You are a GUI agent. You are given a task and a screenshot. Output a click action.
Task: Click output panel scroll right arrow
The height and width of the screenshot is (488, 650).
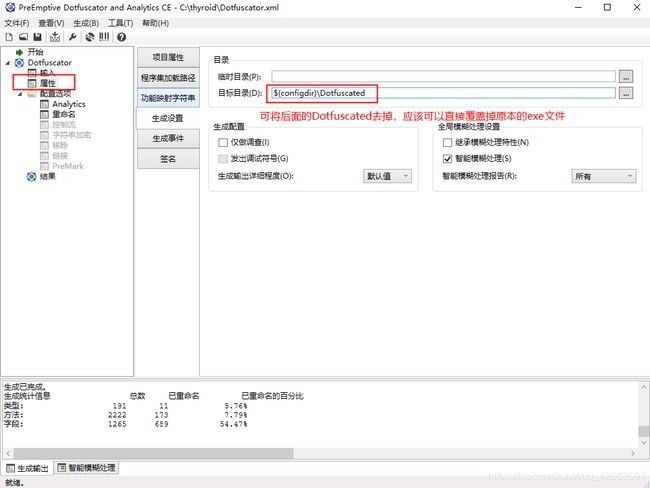pyautogui.click(x=633, y=454)
